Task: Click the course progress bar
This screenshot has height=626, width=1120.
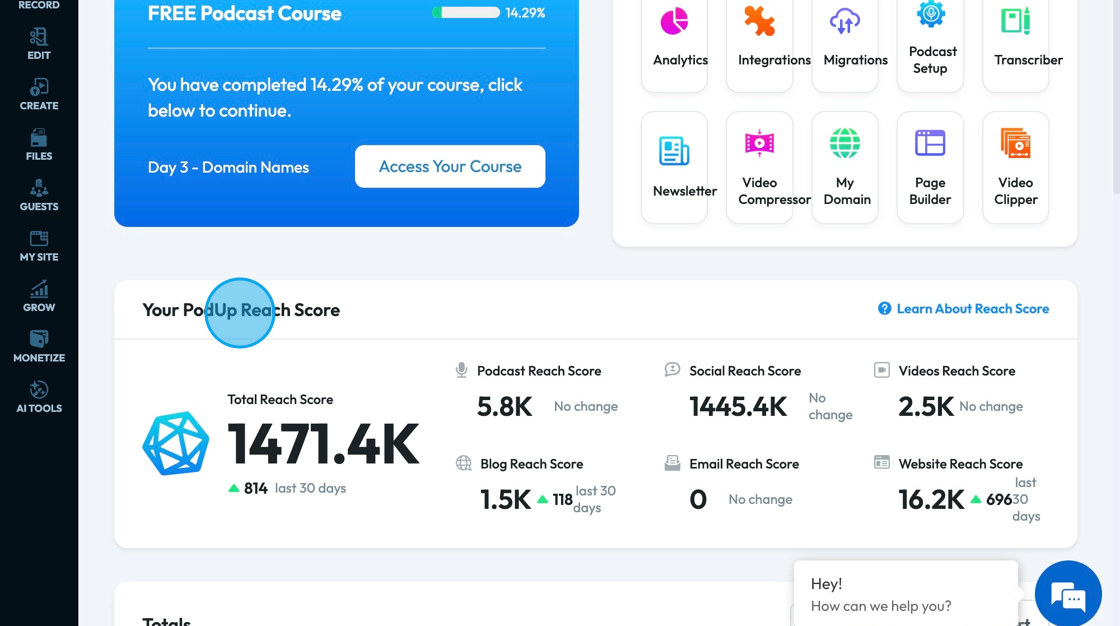Action: click(466, 12)
